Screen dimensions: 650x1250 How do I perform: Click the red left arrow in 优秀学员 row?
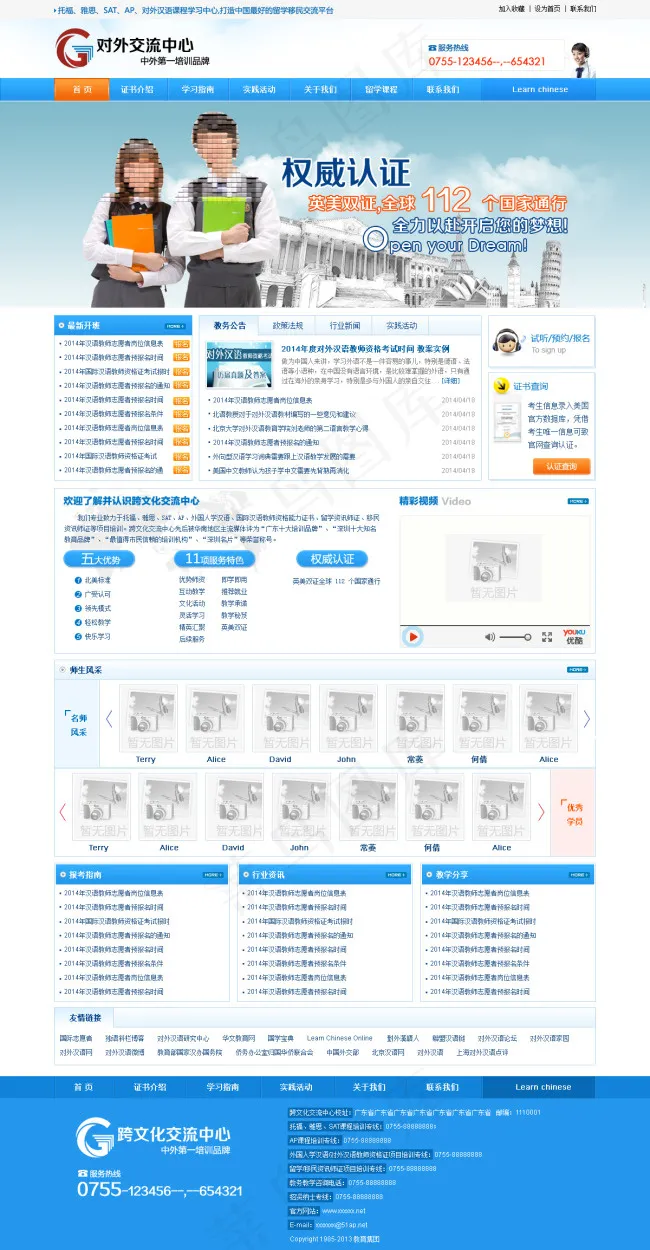(63, 812)
